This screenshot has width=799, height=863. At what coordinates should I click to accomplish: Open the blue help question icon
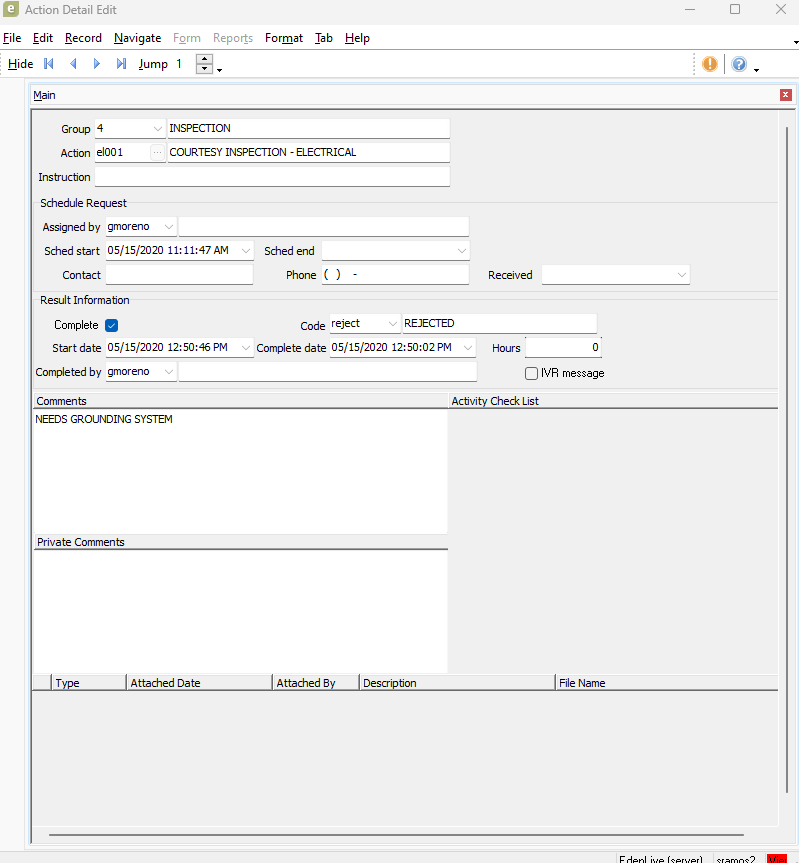point(739,64)
